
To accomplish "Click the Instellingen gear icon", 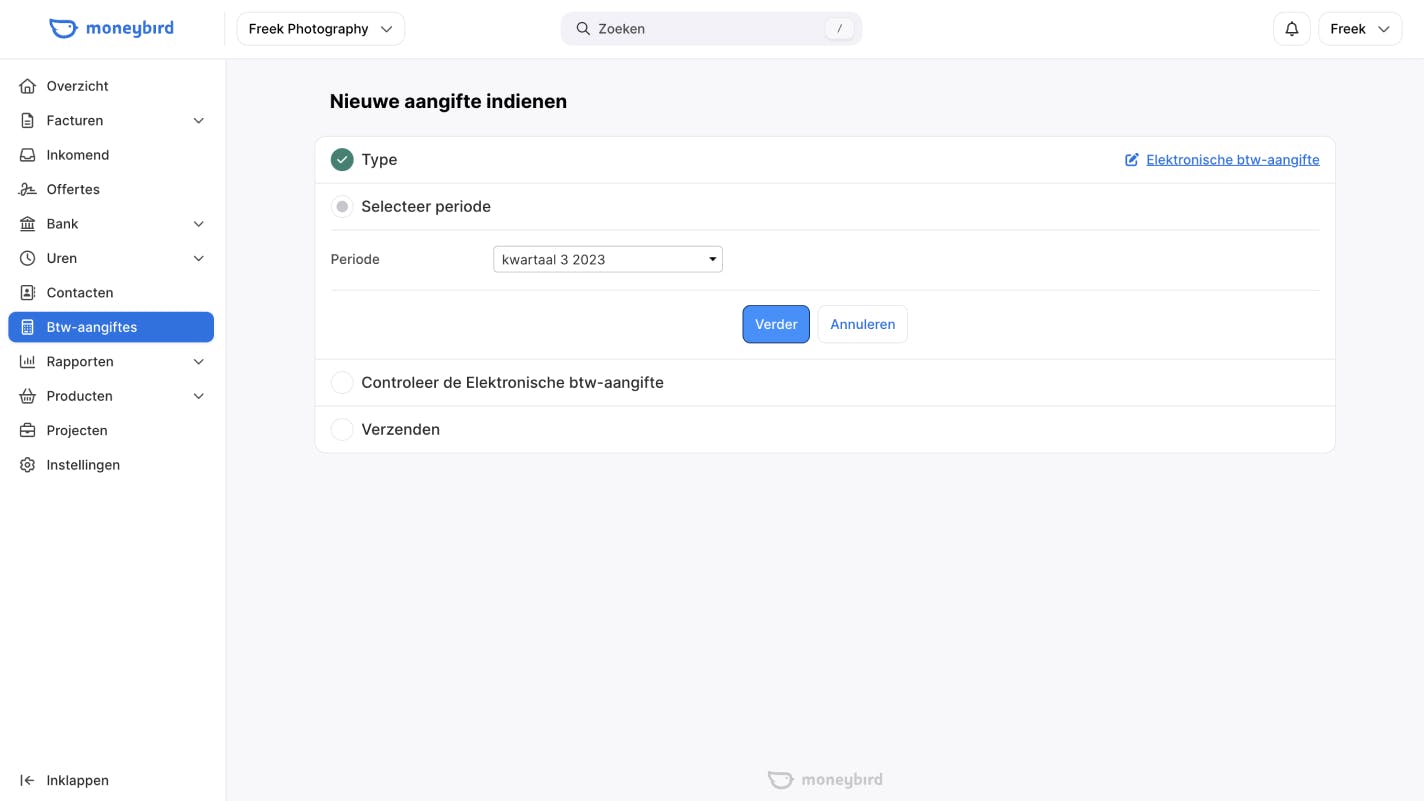I will [x=28, y=465].
